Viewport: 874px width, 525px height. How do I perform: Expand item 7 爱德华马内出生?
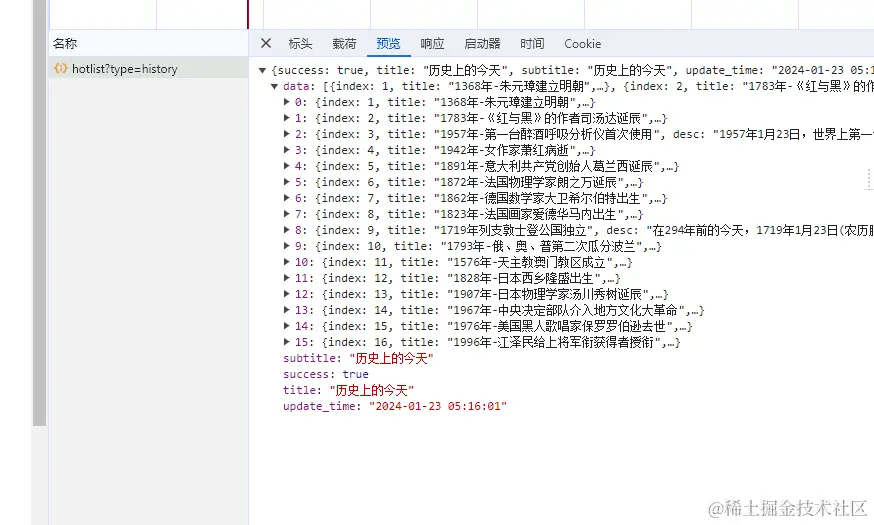tap(287, 214)
